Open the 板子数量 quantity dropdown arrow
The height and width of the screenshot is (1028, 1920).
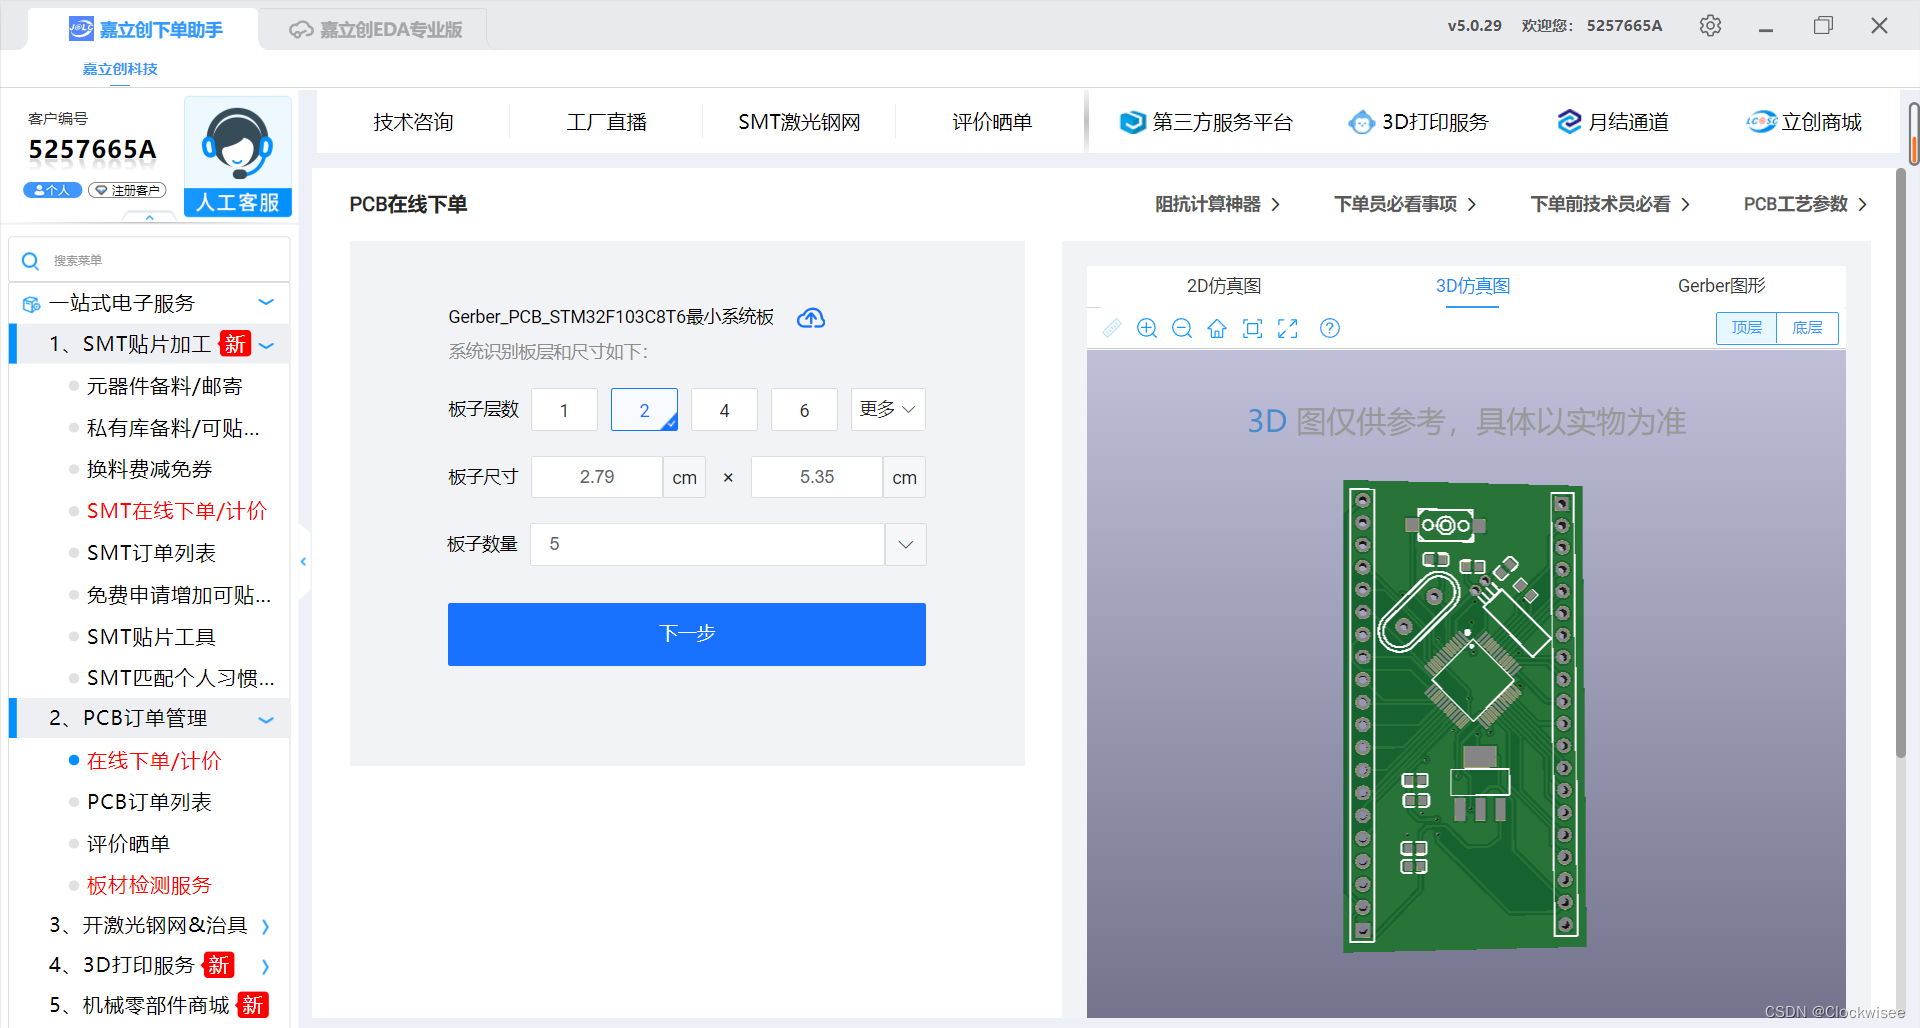coord(906,545)
